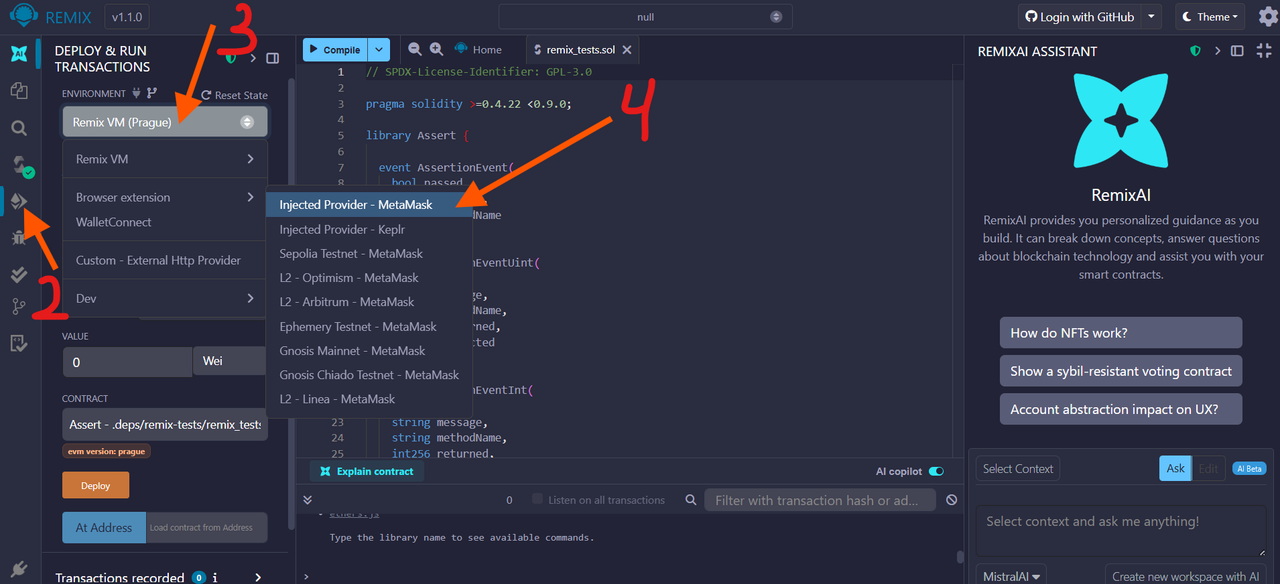Open the plugin manager plug icon
Viewport: 1280px width, 584px height.
[18, 570]
